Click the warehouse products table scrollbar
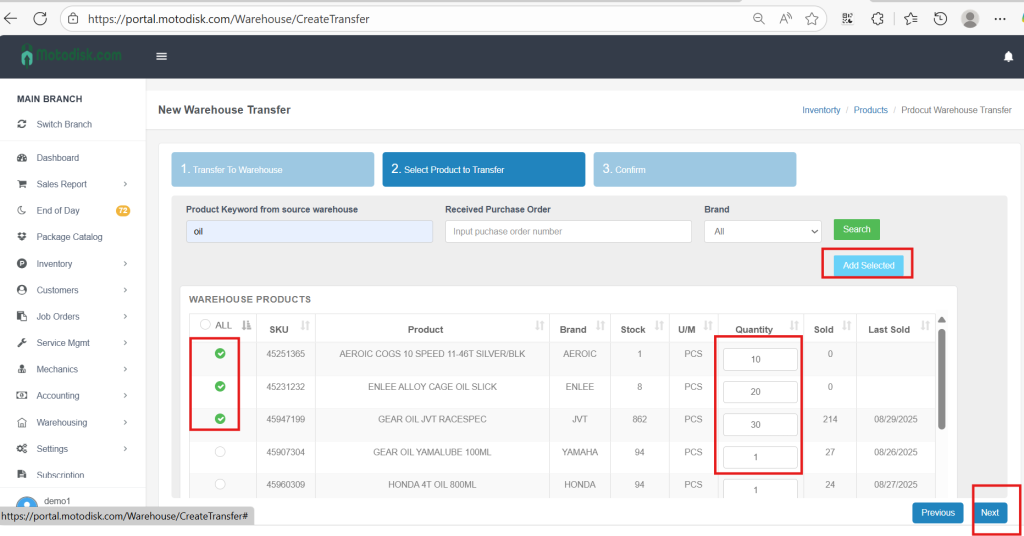1024x536 pixels. click(941, 379)
